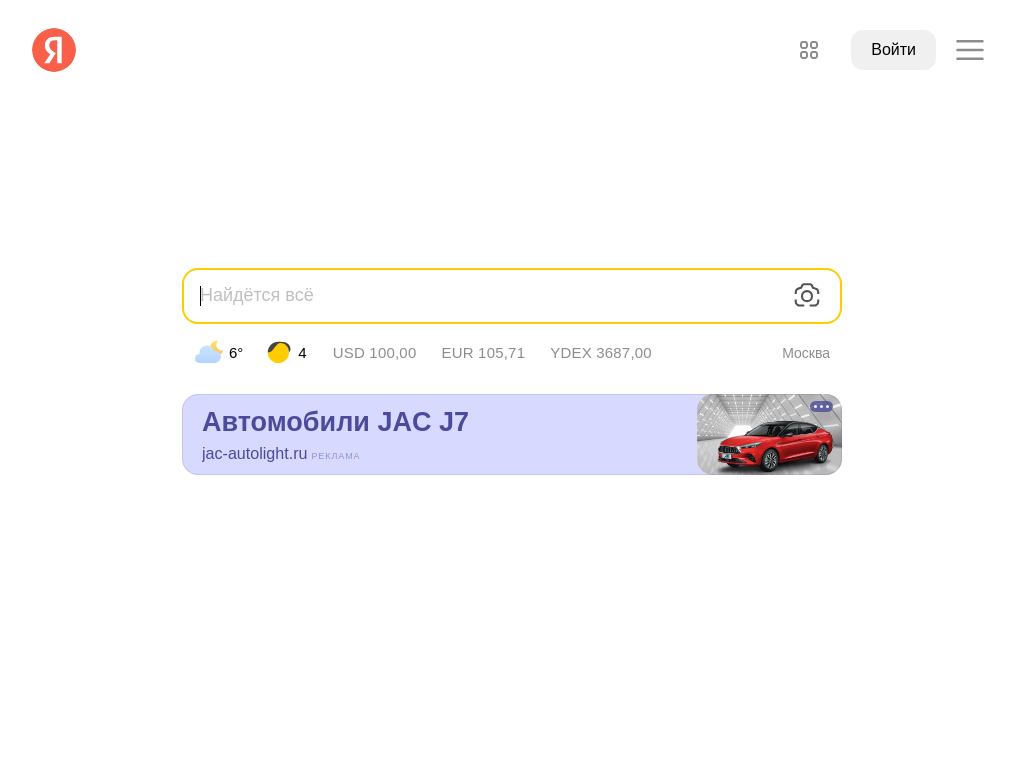Open the USD 100,00 exchange rate
This screenshot has height=768, width=1024.
coord(374,353)
